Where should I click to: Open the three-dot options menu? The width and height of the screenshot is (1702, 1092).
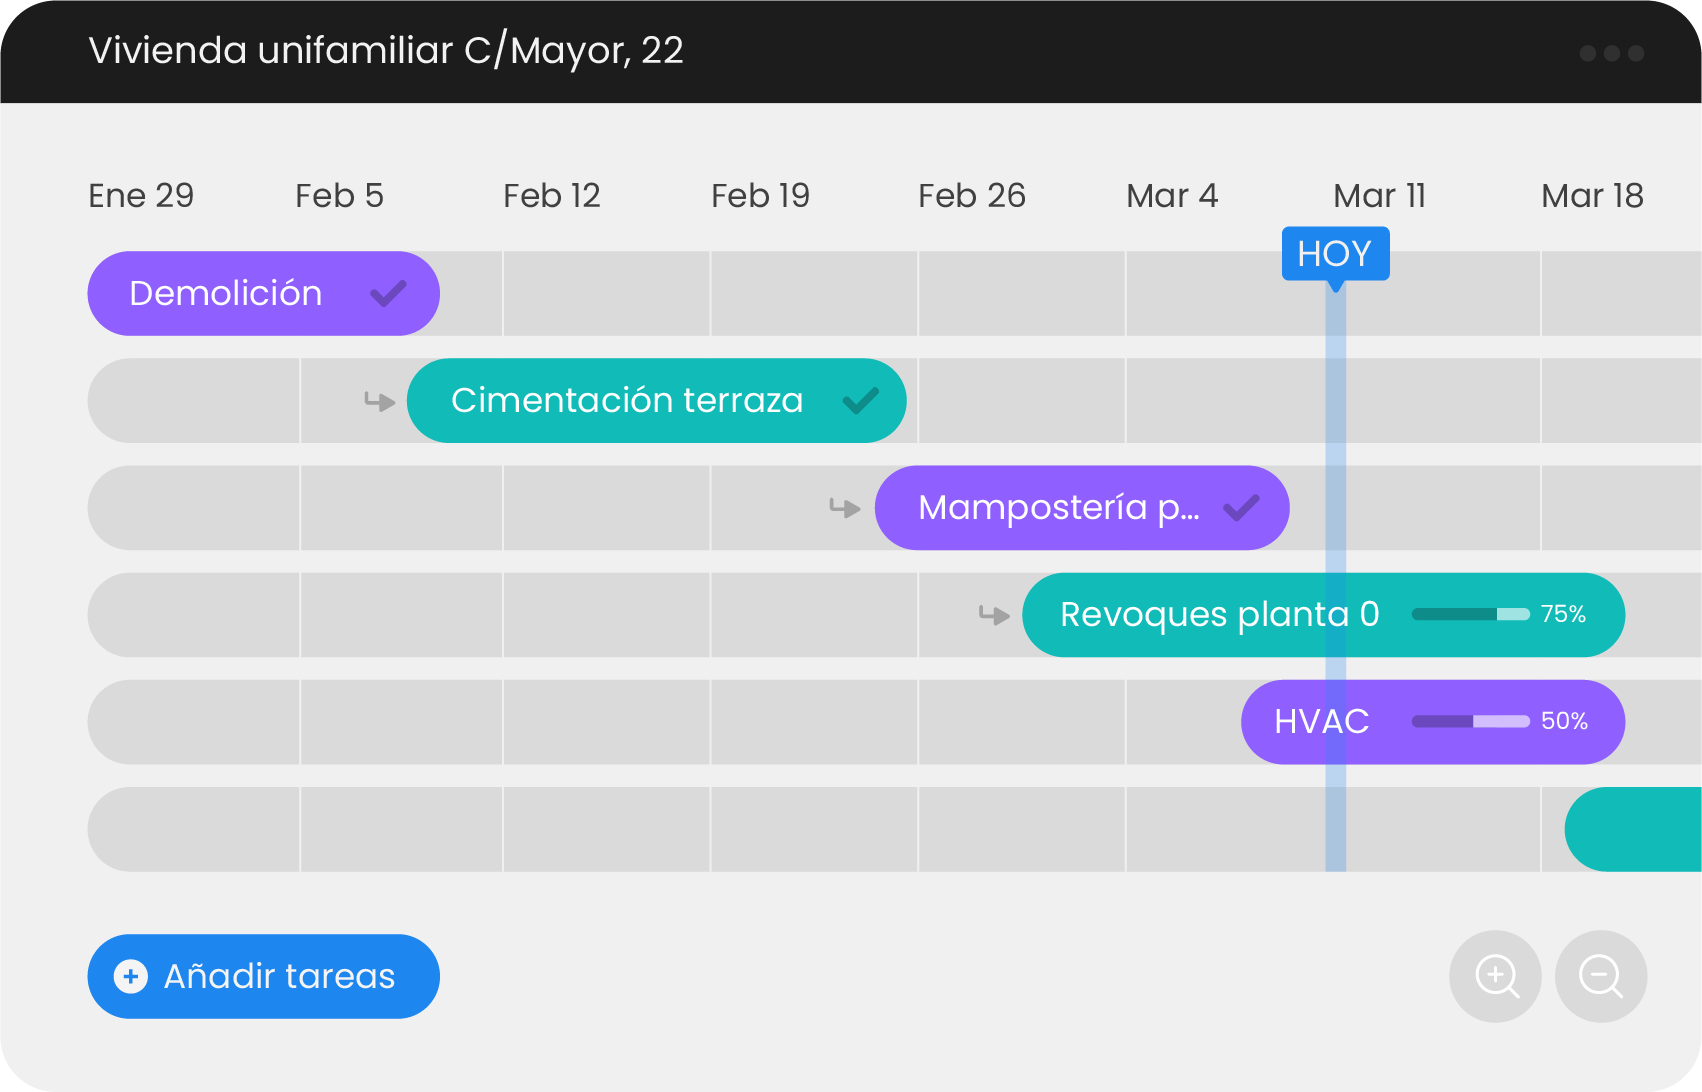click(1611, 53)
